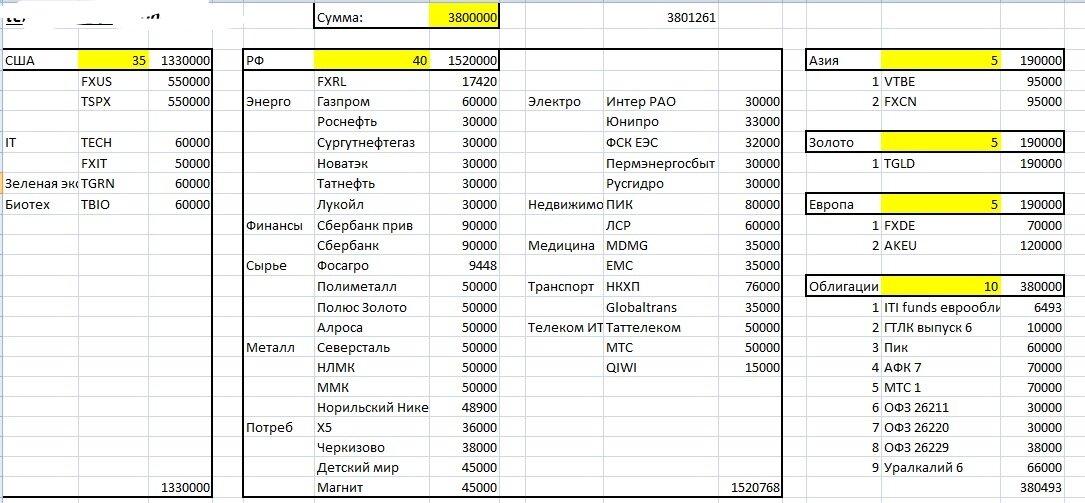Select the Globaltrans cell
The width and height of the screenshot is (1085, 503).
[661, 307]
